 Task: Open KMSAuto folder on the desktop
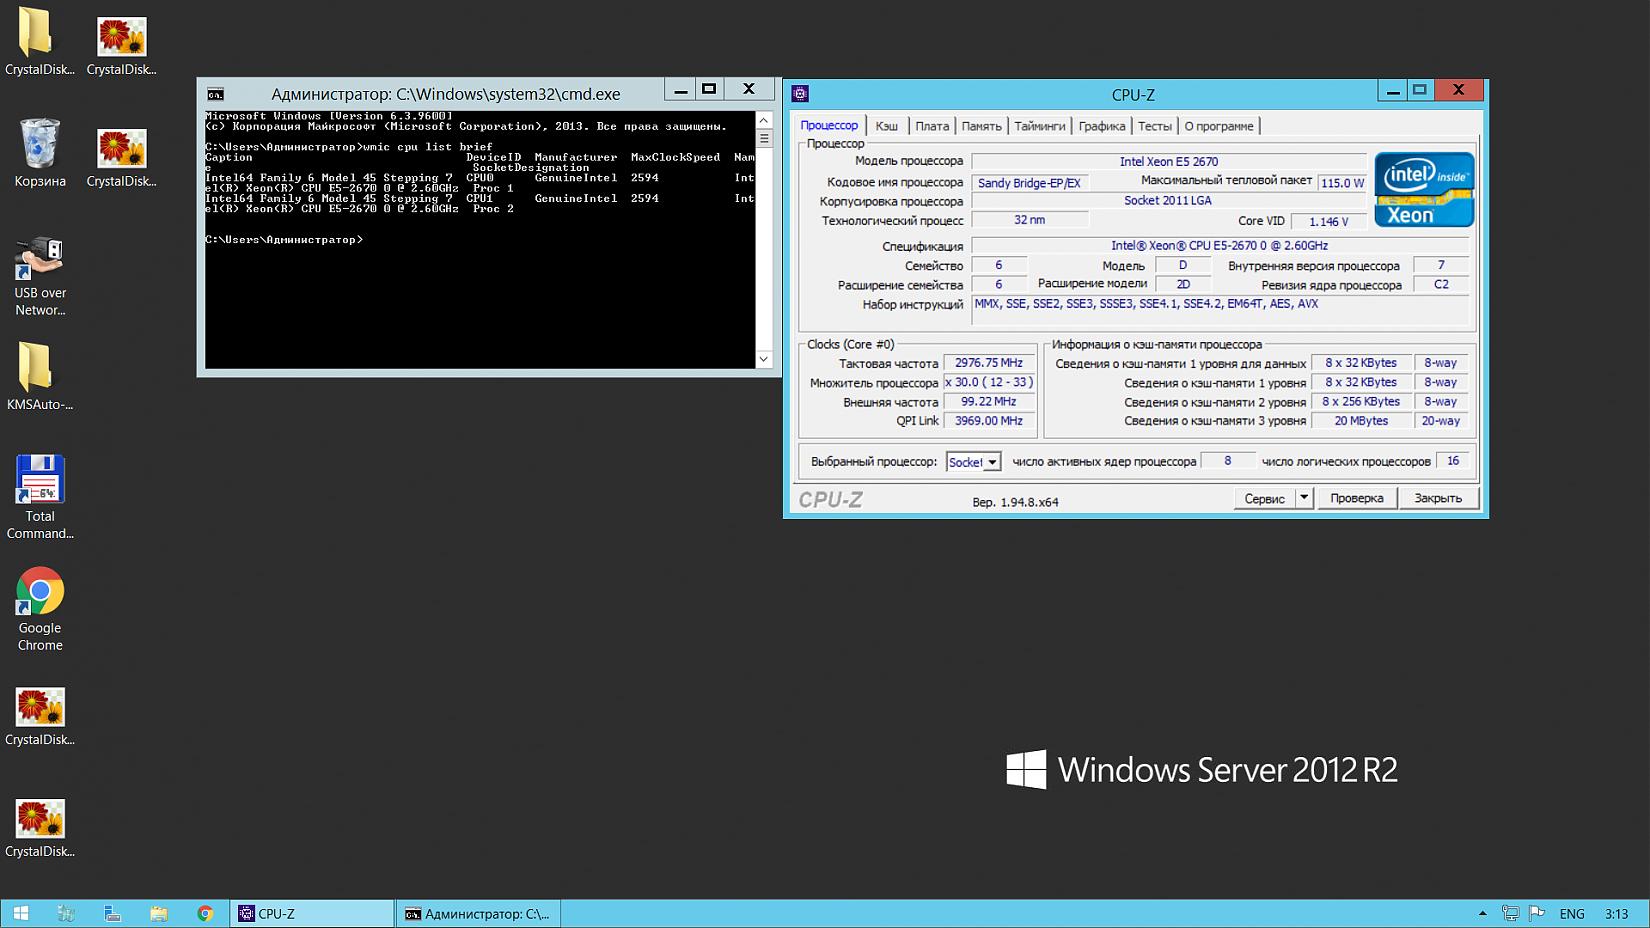coord(35,368)
